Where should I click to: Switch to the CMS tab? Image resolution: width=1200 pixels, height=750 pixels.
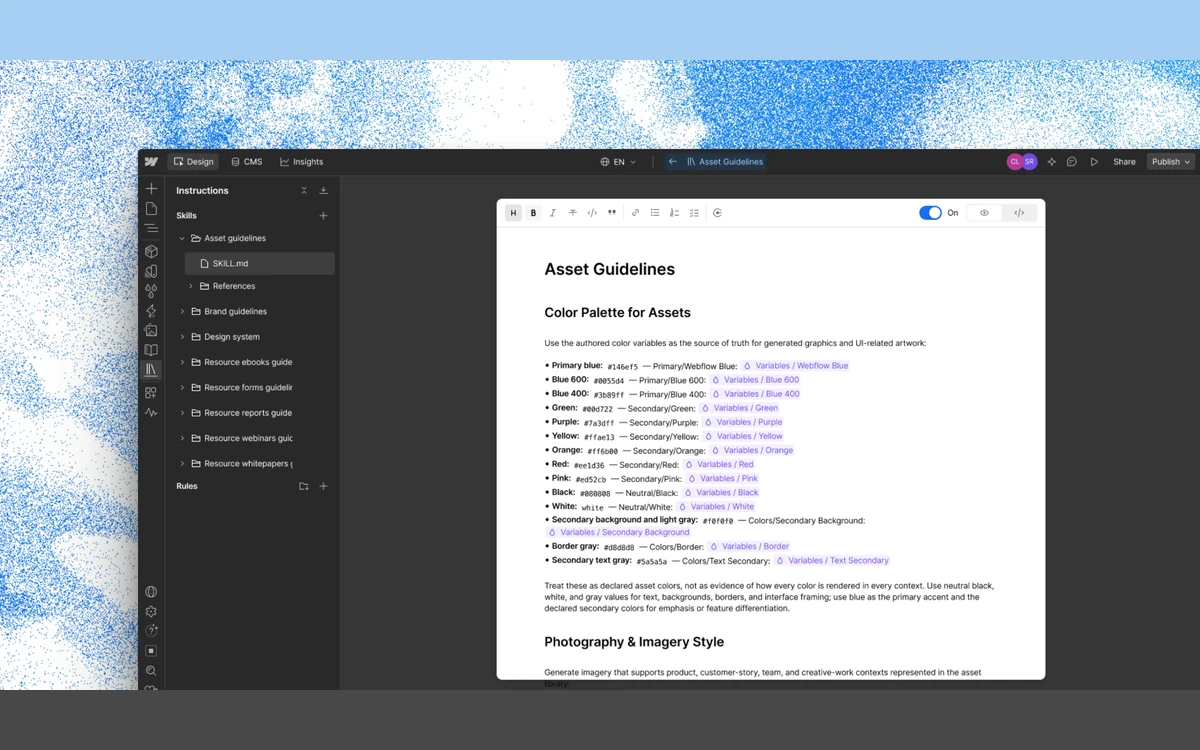point(246,162)
